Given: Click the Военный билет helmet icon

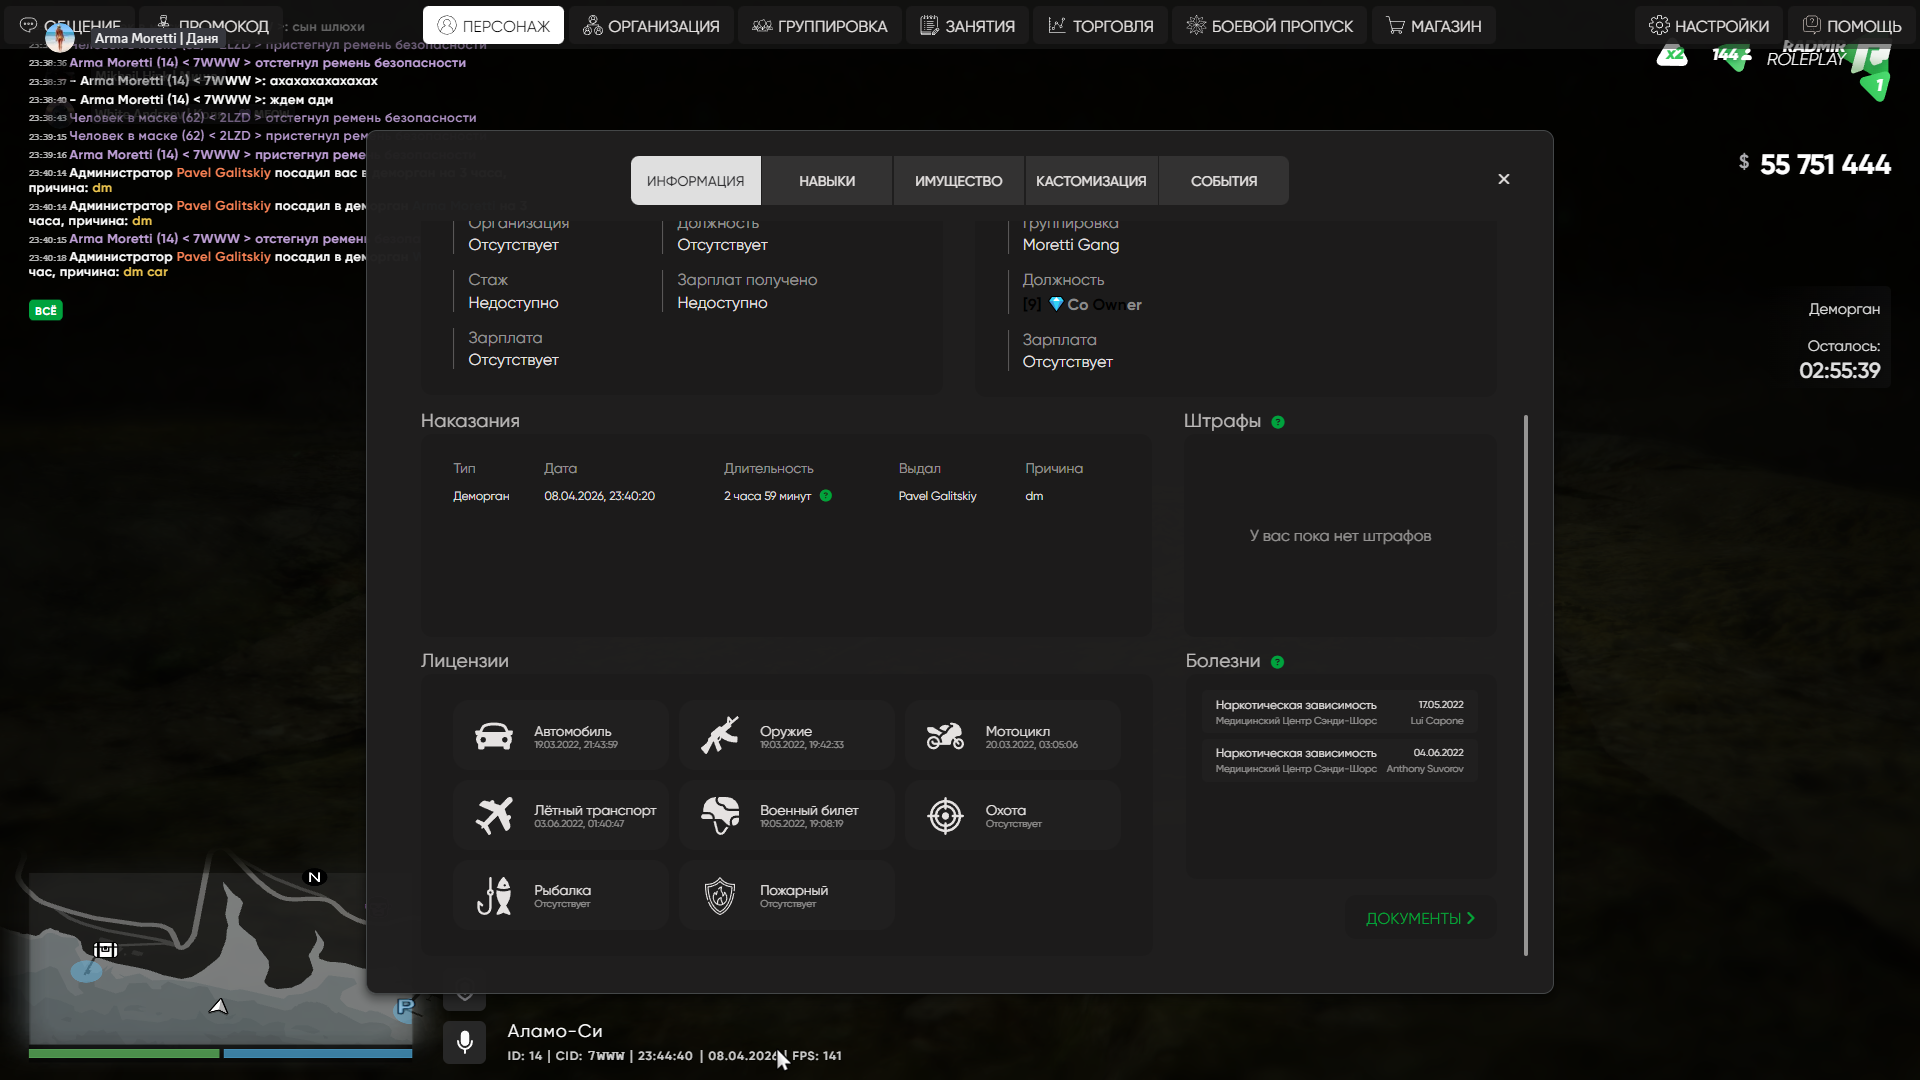Looking at the screenshot, I should pos(720,816).
